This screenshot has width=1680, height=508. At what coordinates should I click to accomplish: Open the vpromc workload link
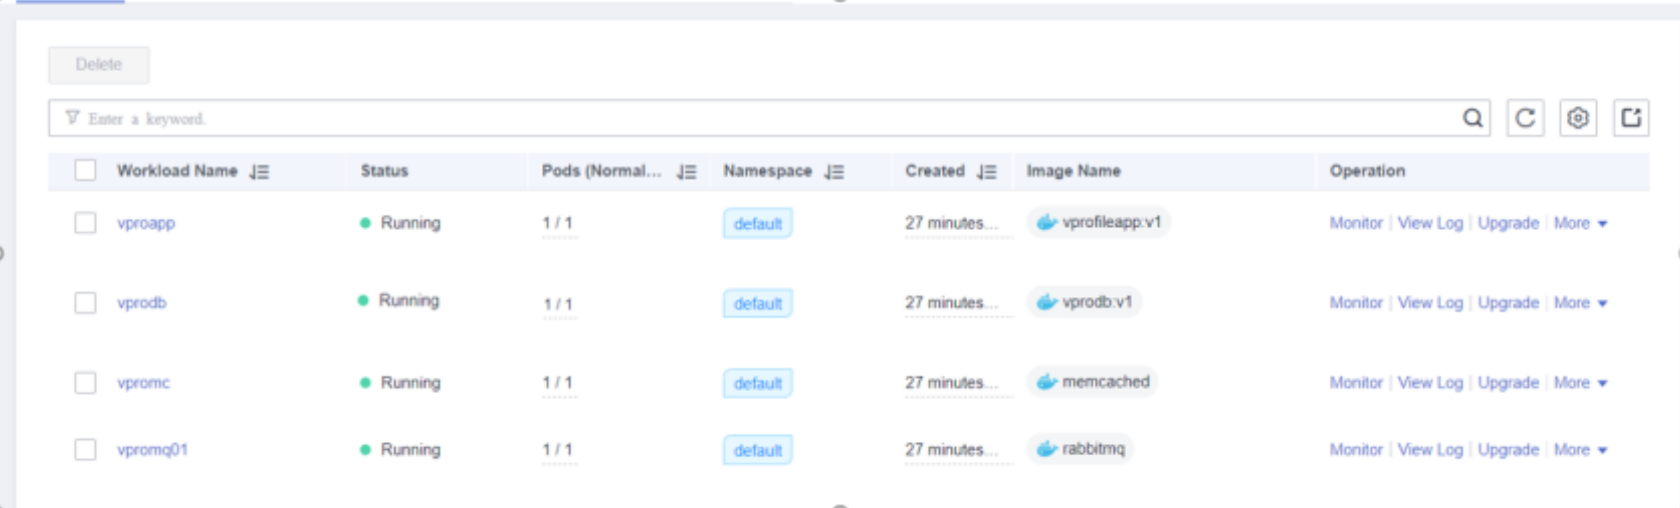click(143, 383)
